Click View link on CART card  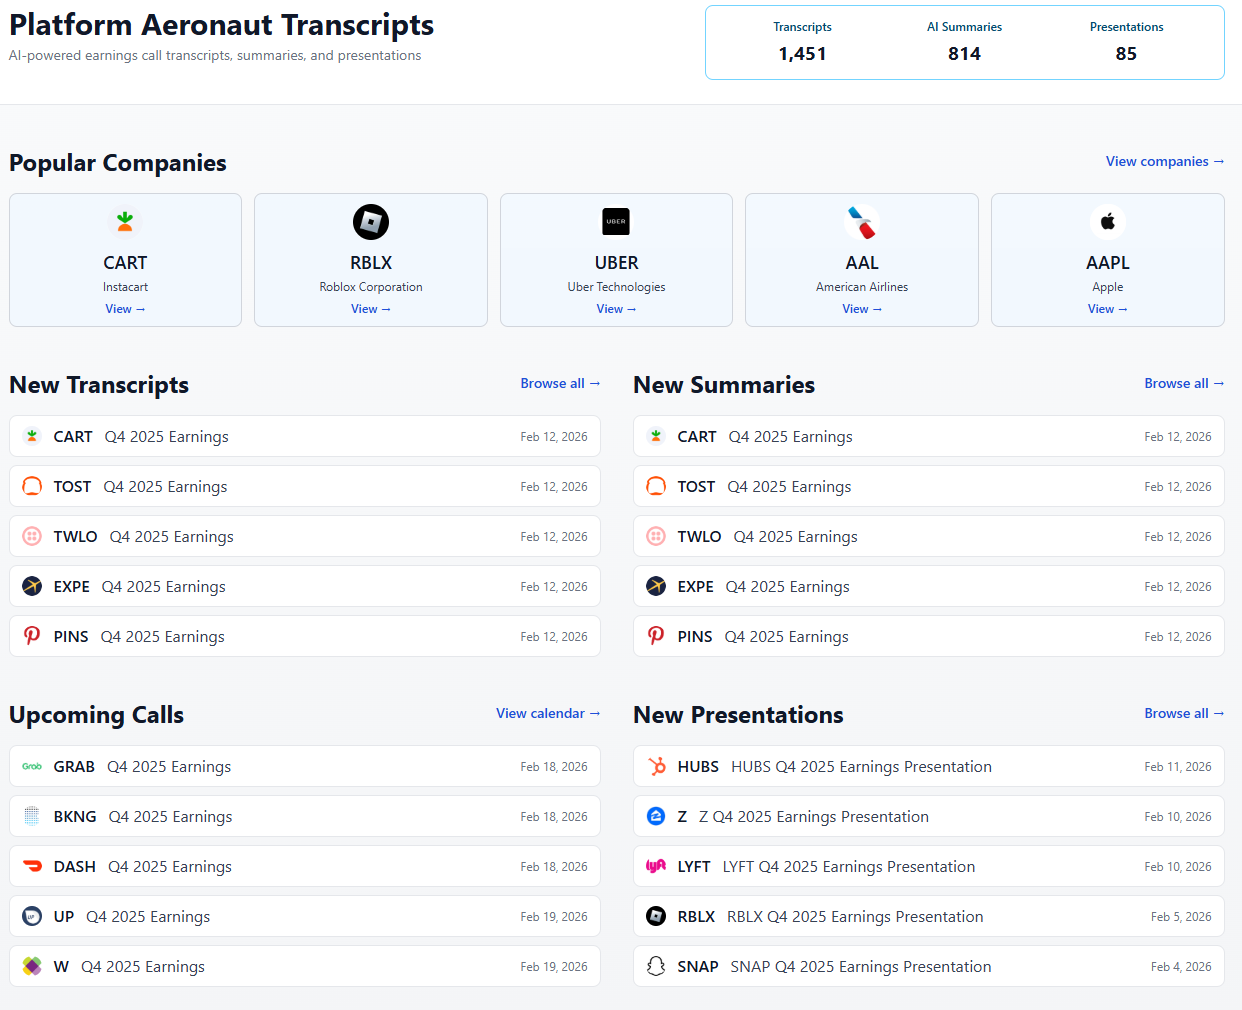pyautogui.click(x=125, y=309)
